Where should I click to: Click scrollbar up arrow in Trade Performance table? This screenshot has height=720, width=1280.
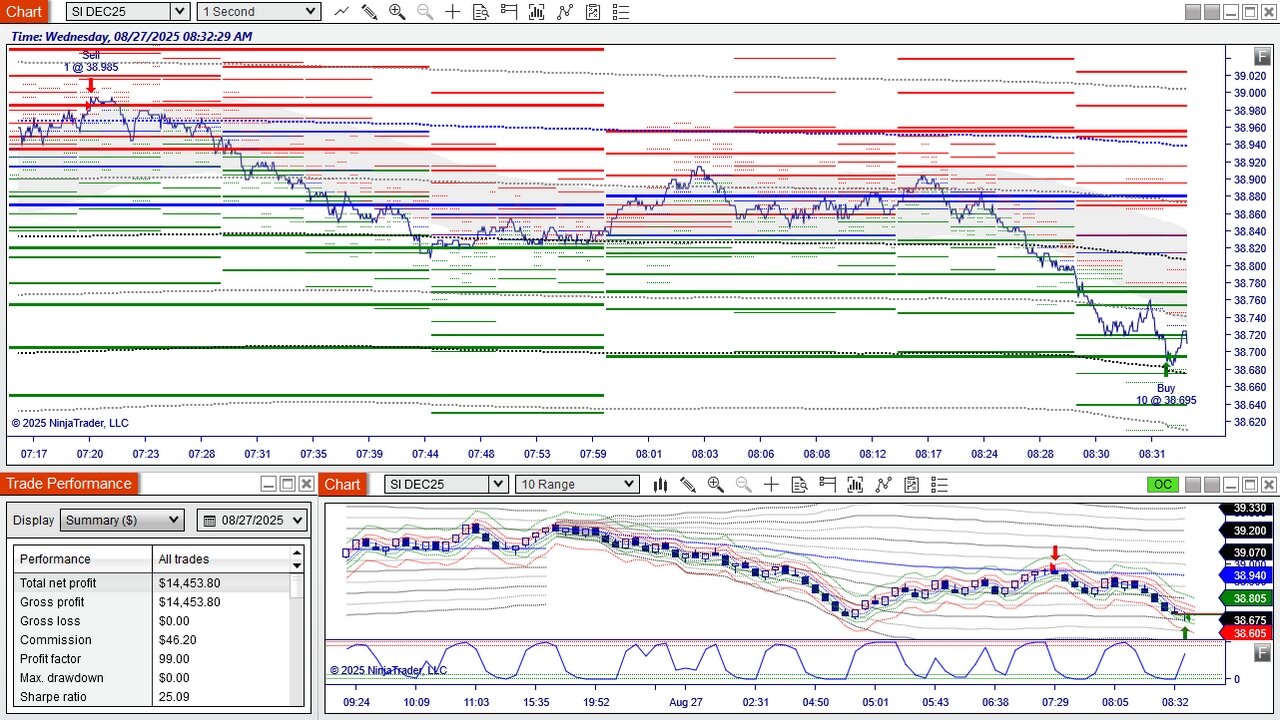pos(296,552)
